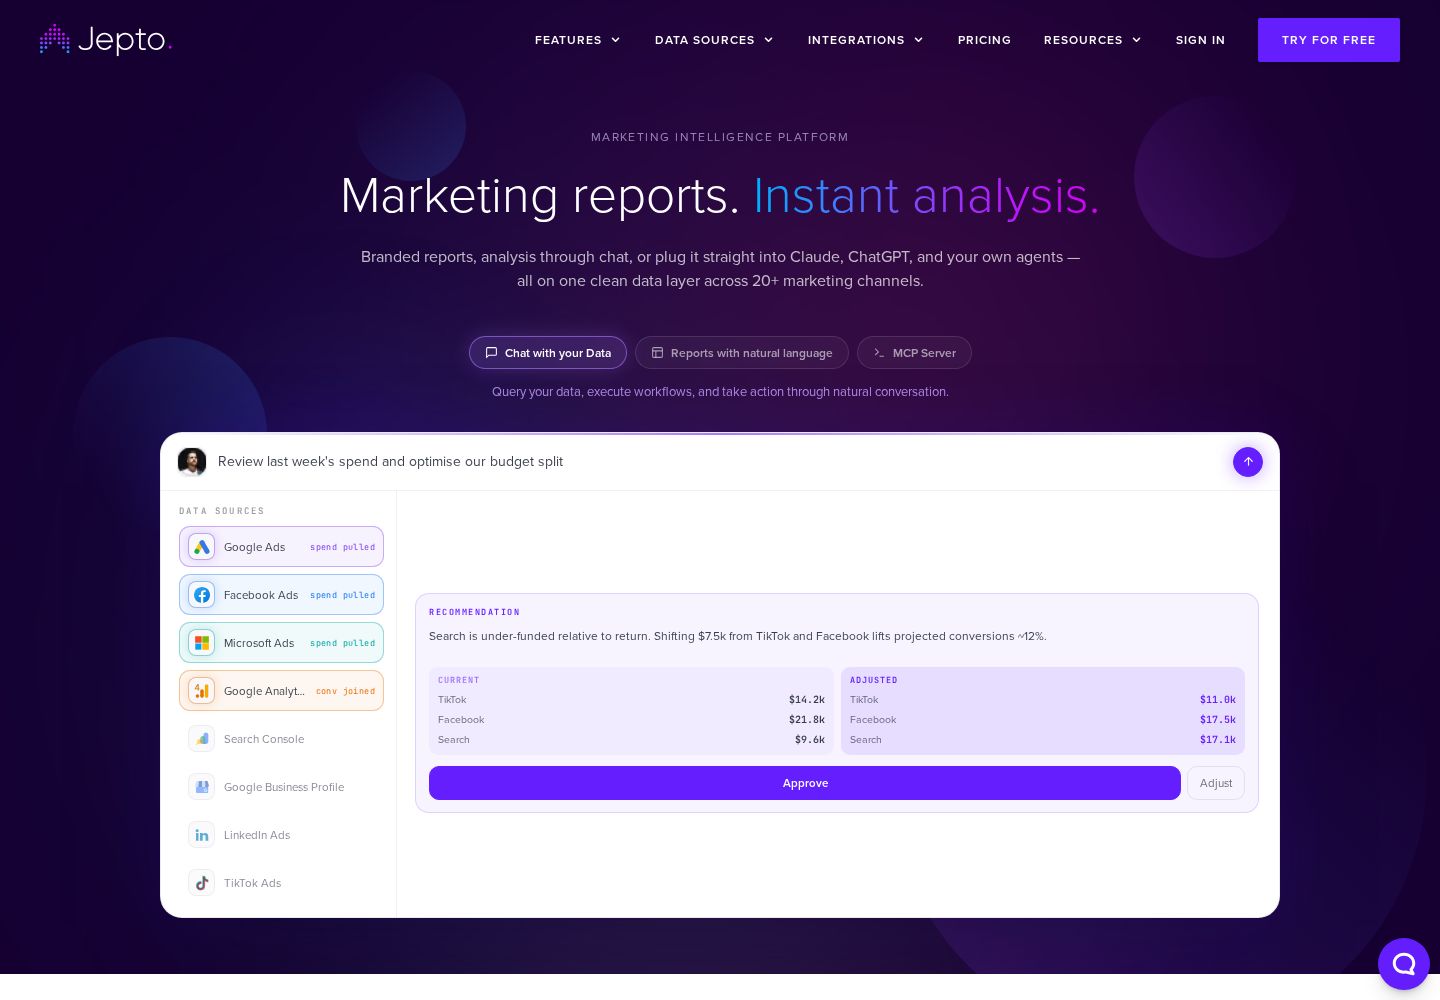Click the Adjust button
Screen dimensions: 1440x1000
pos(1216,783)
